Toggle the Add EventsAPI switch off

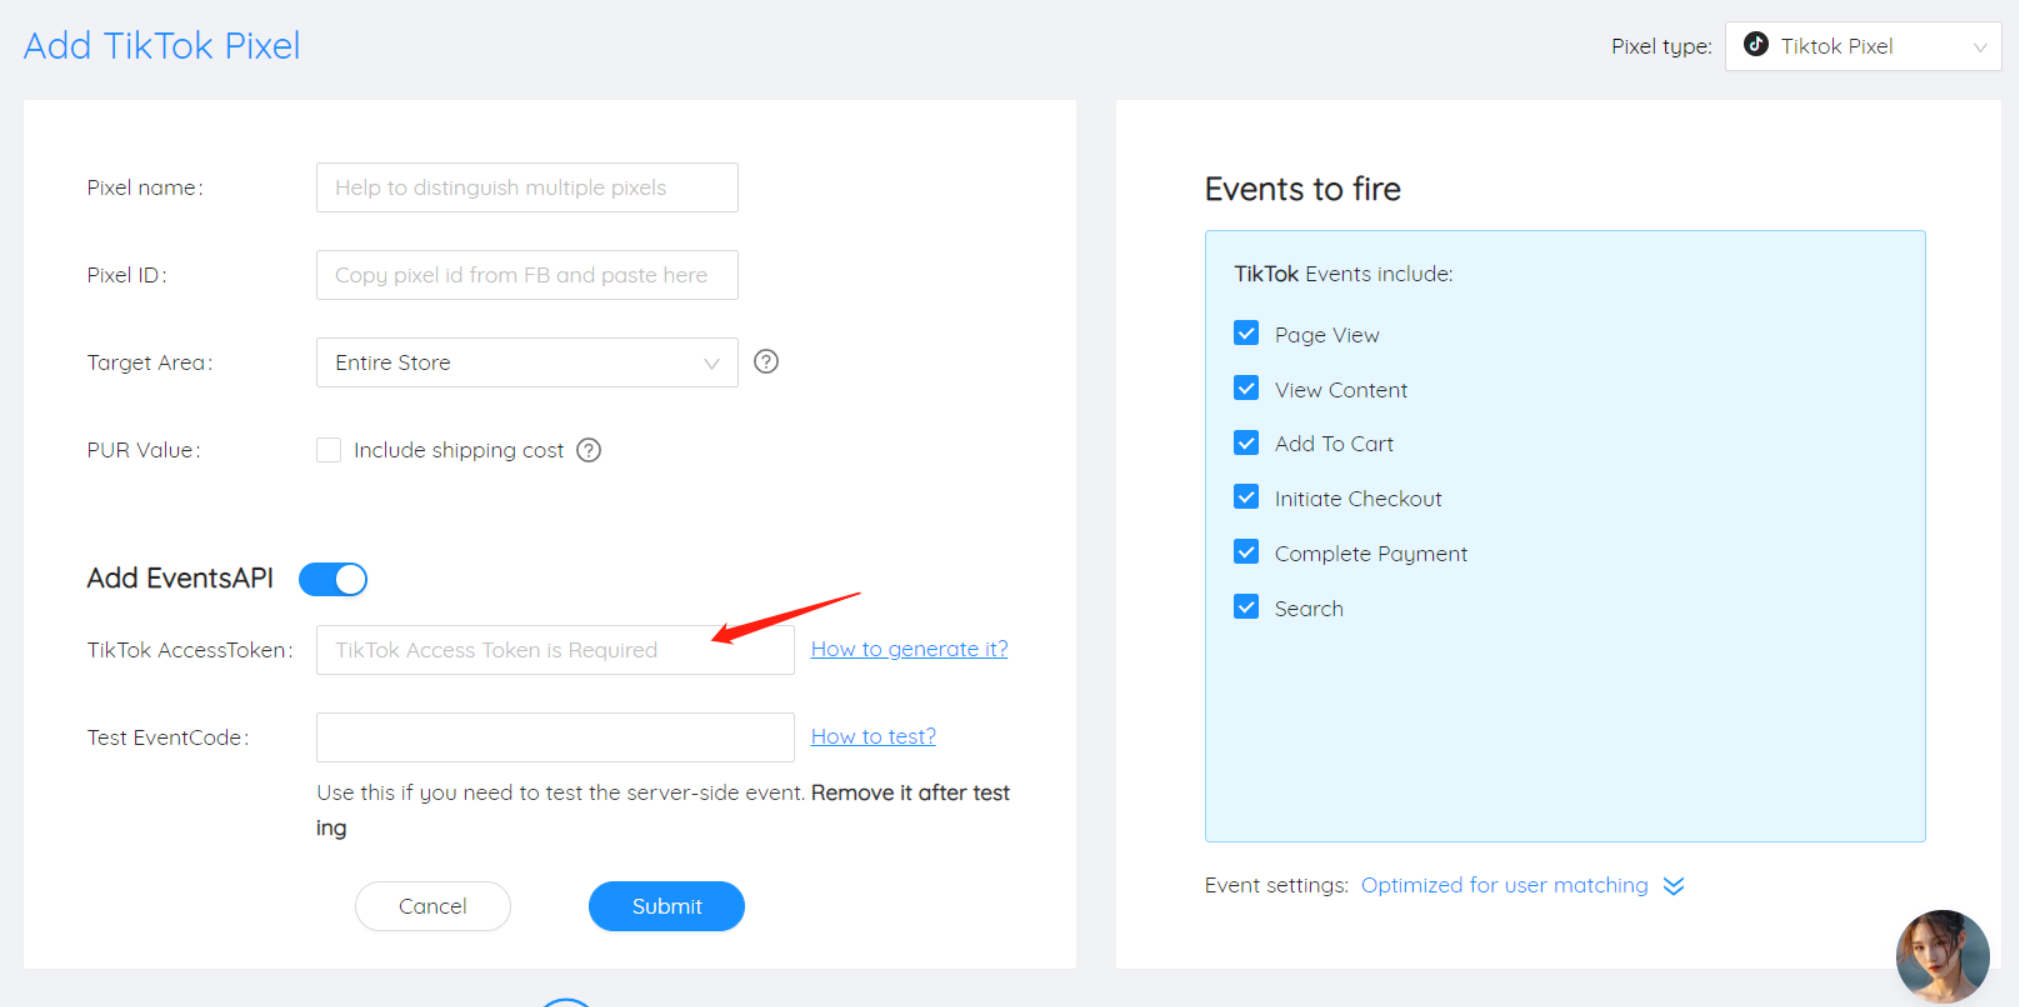click(333, 579)
